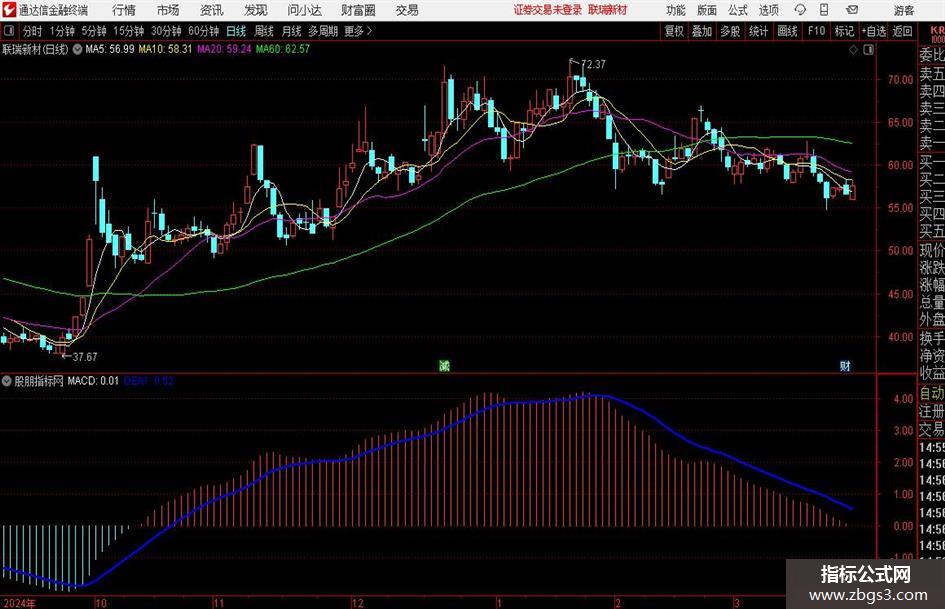Click the 游客 user label

[x=904, y=10]
